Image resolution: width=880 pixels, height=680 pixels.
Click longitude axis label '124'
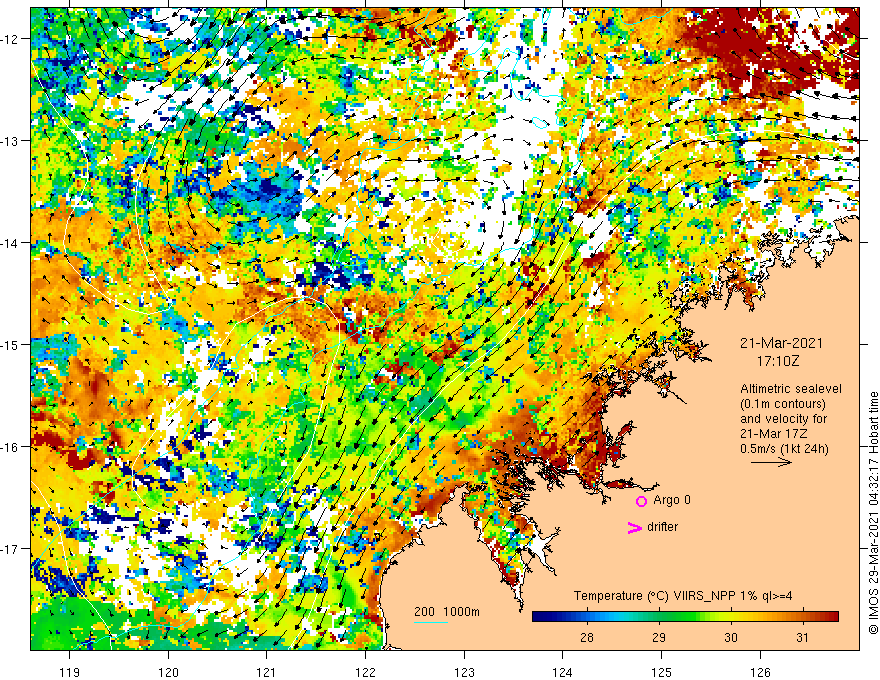[563, 672]
